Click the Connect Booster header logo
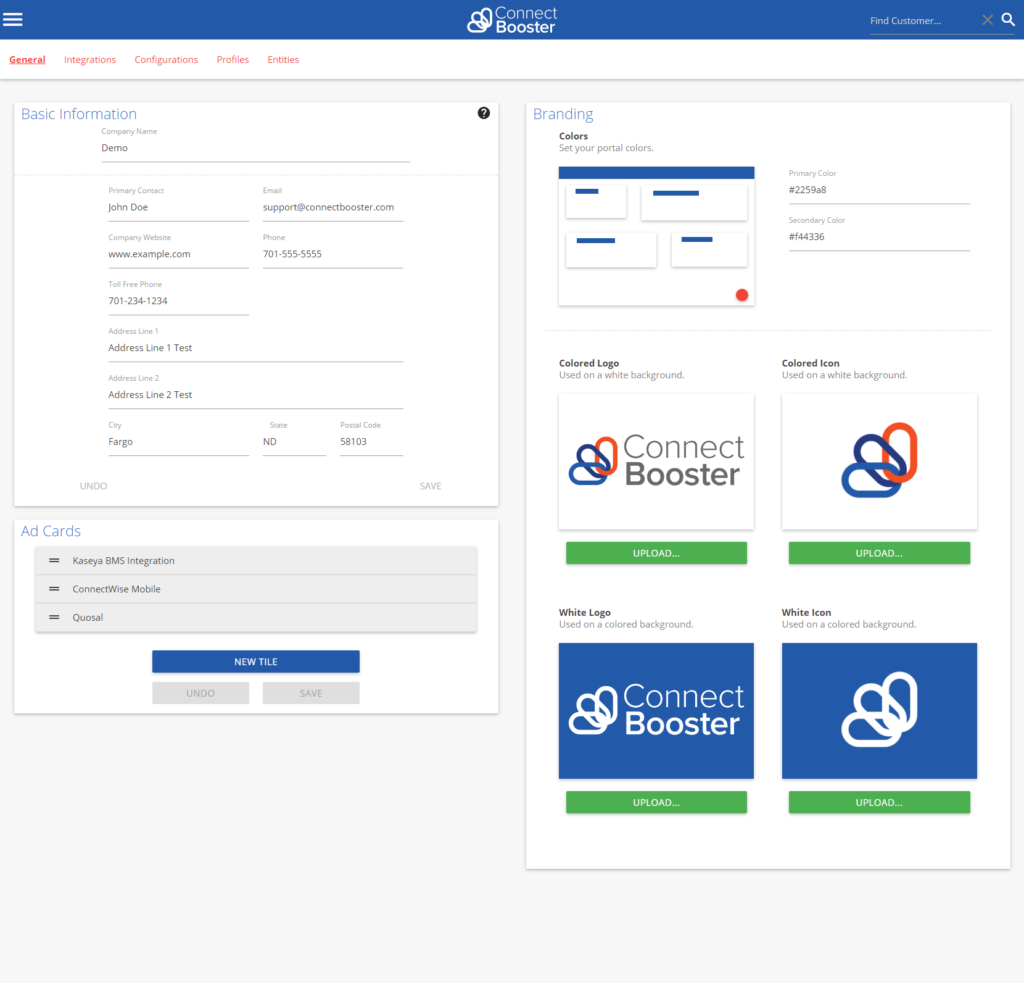The width and height of the screenshot is (1024, 983). [x=512, y=20]
